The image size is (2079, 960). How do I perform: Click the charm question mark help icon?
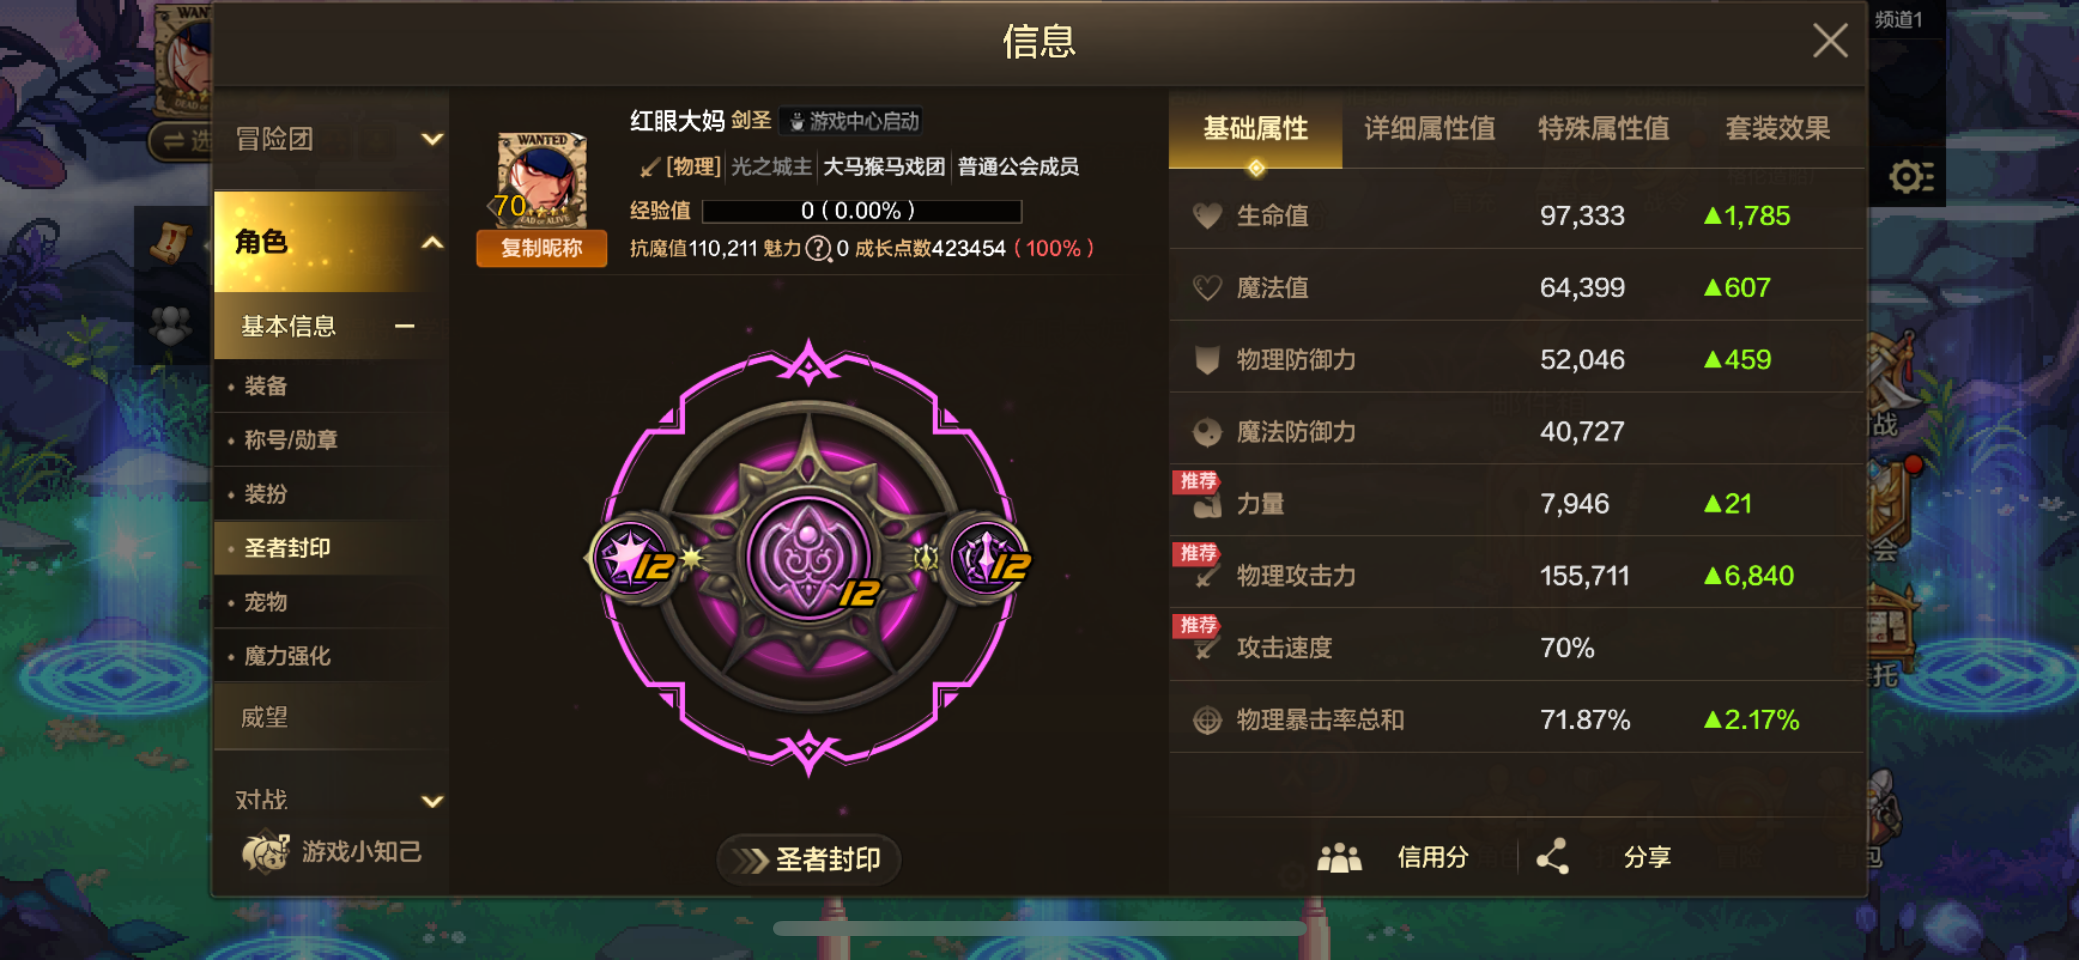(x=818, y=248)
